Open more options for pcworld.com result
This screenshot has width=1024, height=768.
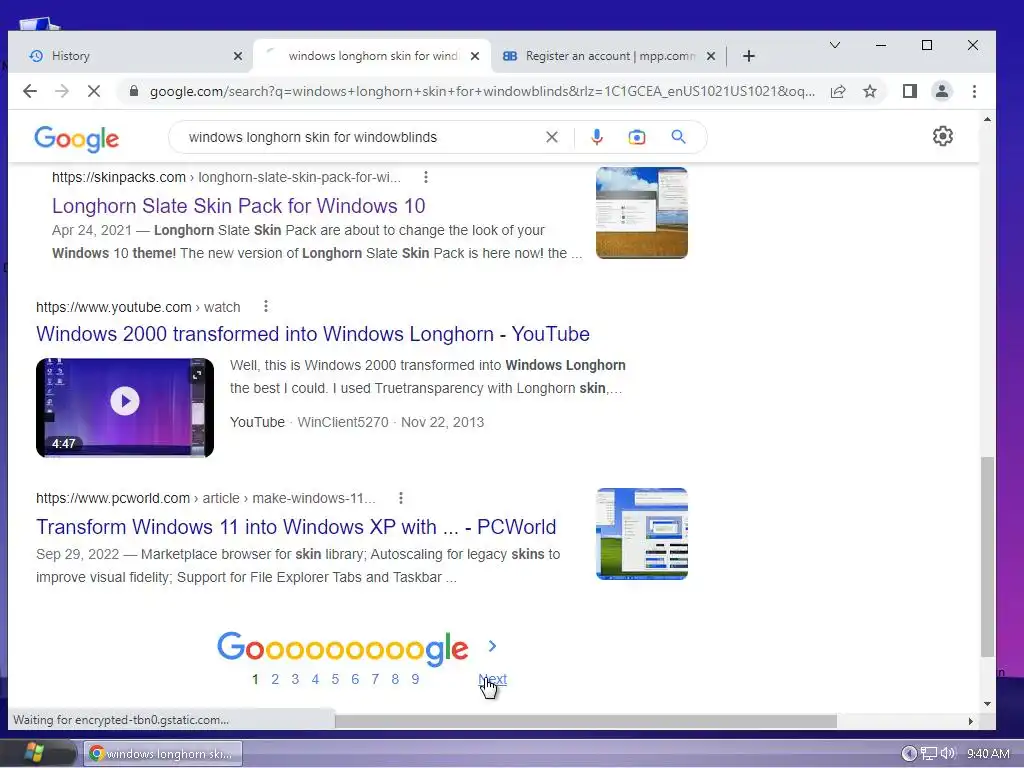[x=401, y=498]
